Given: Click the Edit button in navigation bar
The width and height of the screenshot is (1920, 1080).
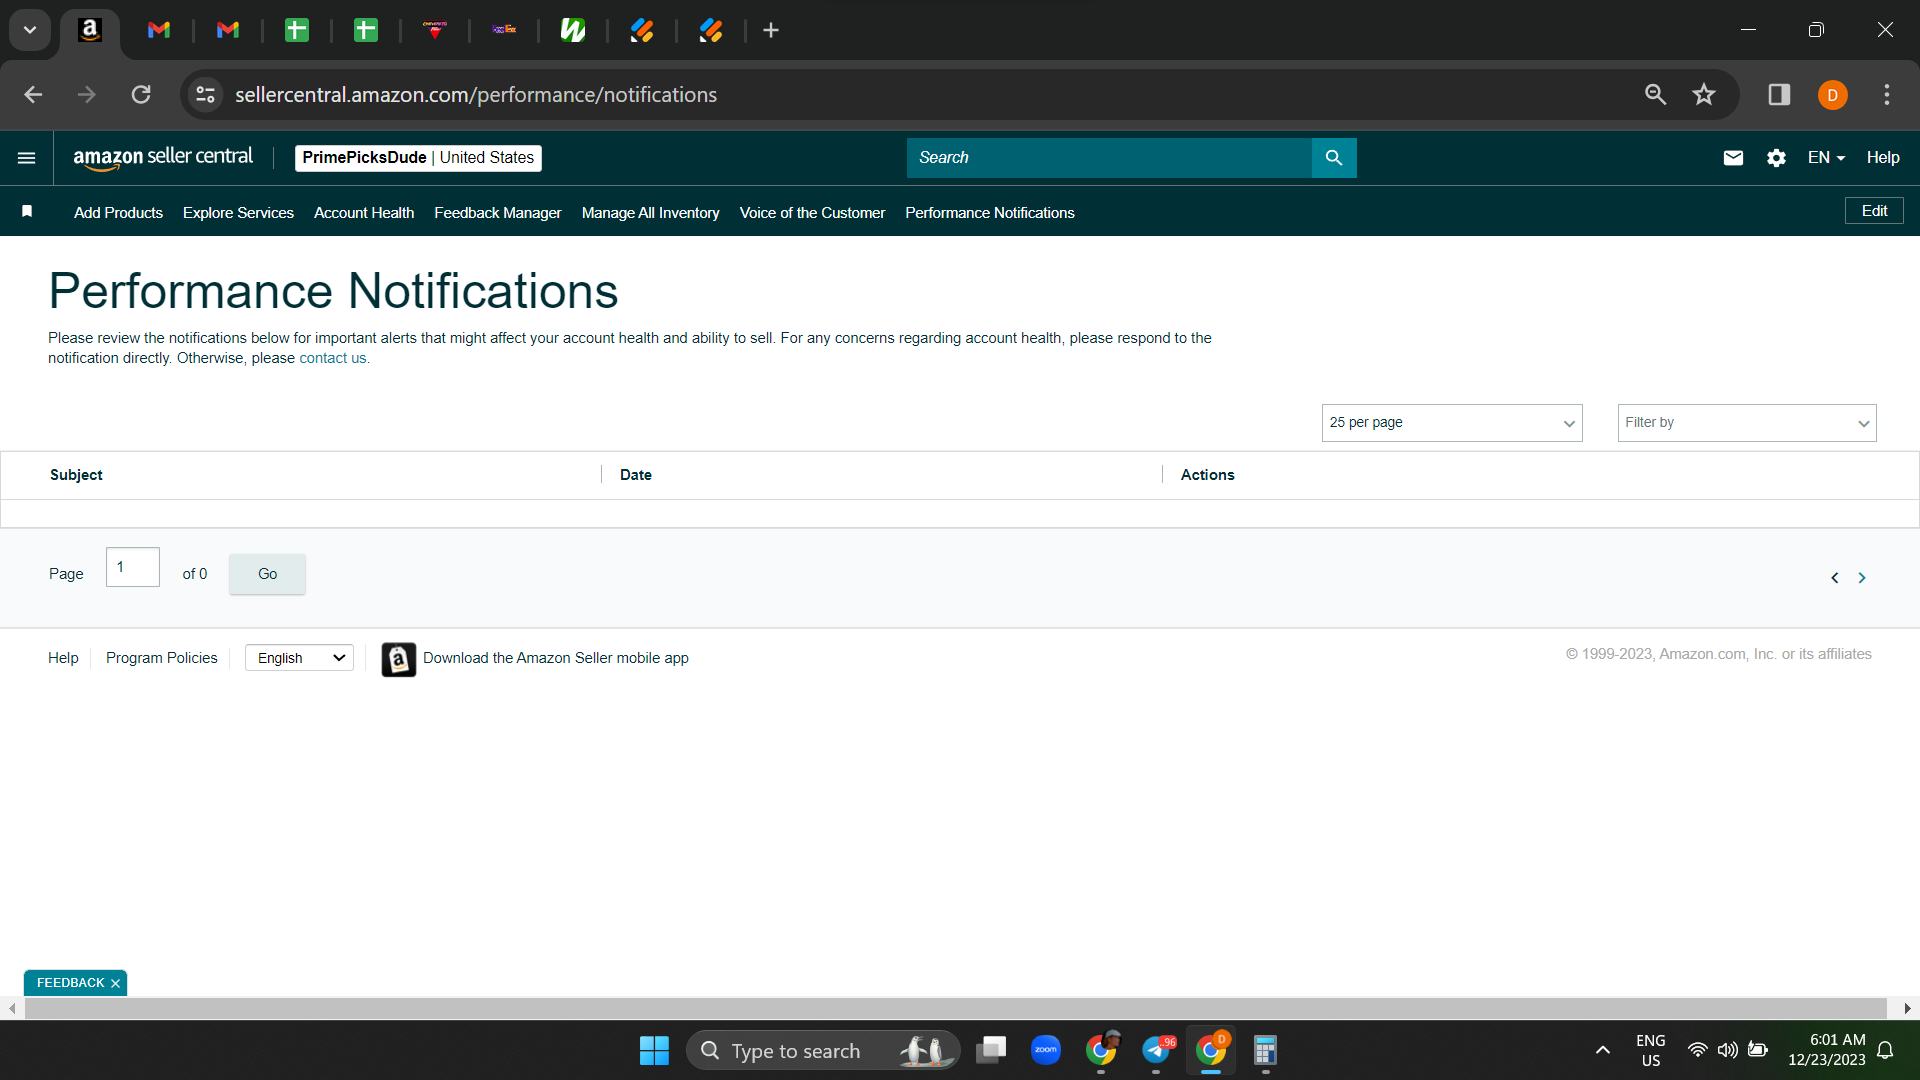Looking at the screenshot, I should pyautogui.click(x=1874, y=211).
